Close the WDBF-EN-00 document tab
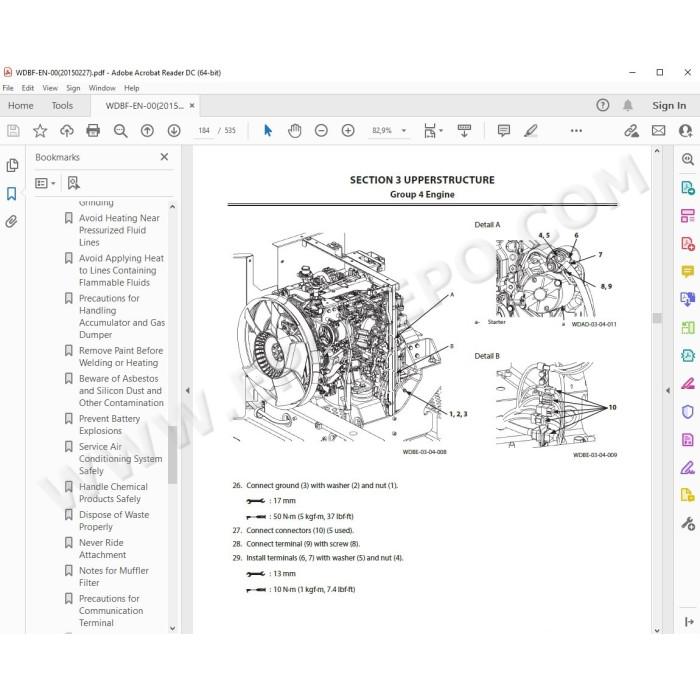This screenshot has width=700, height=700. pyautogui.click(x=192, y=105)
